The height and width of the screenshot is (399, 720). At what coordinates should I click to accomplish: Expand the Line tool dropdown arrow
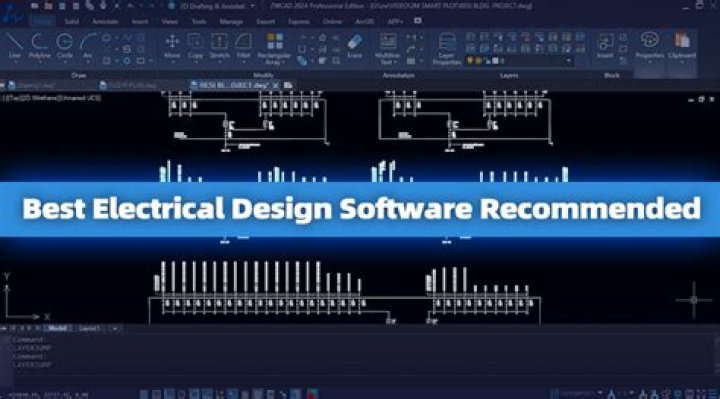point(15,62)
